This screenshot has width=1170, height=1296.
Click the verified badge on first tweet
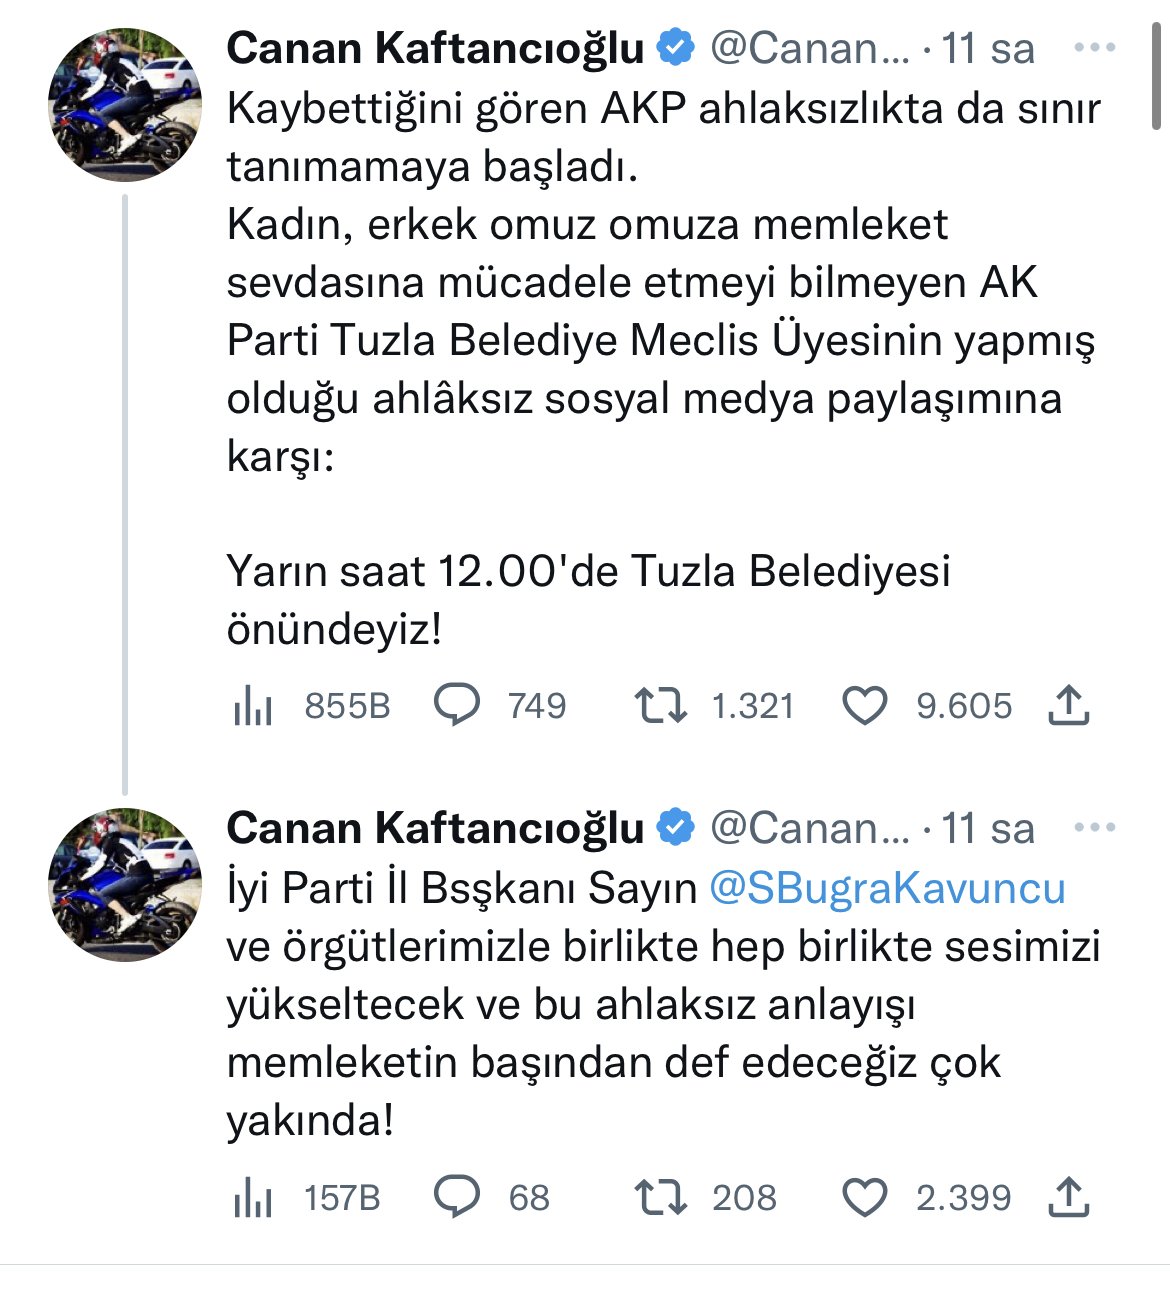[677, 48]
